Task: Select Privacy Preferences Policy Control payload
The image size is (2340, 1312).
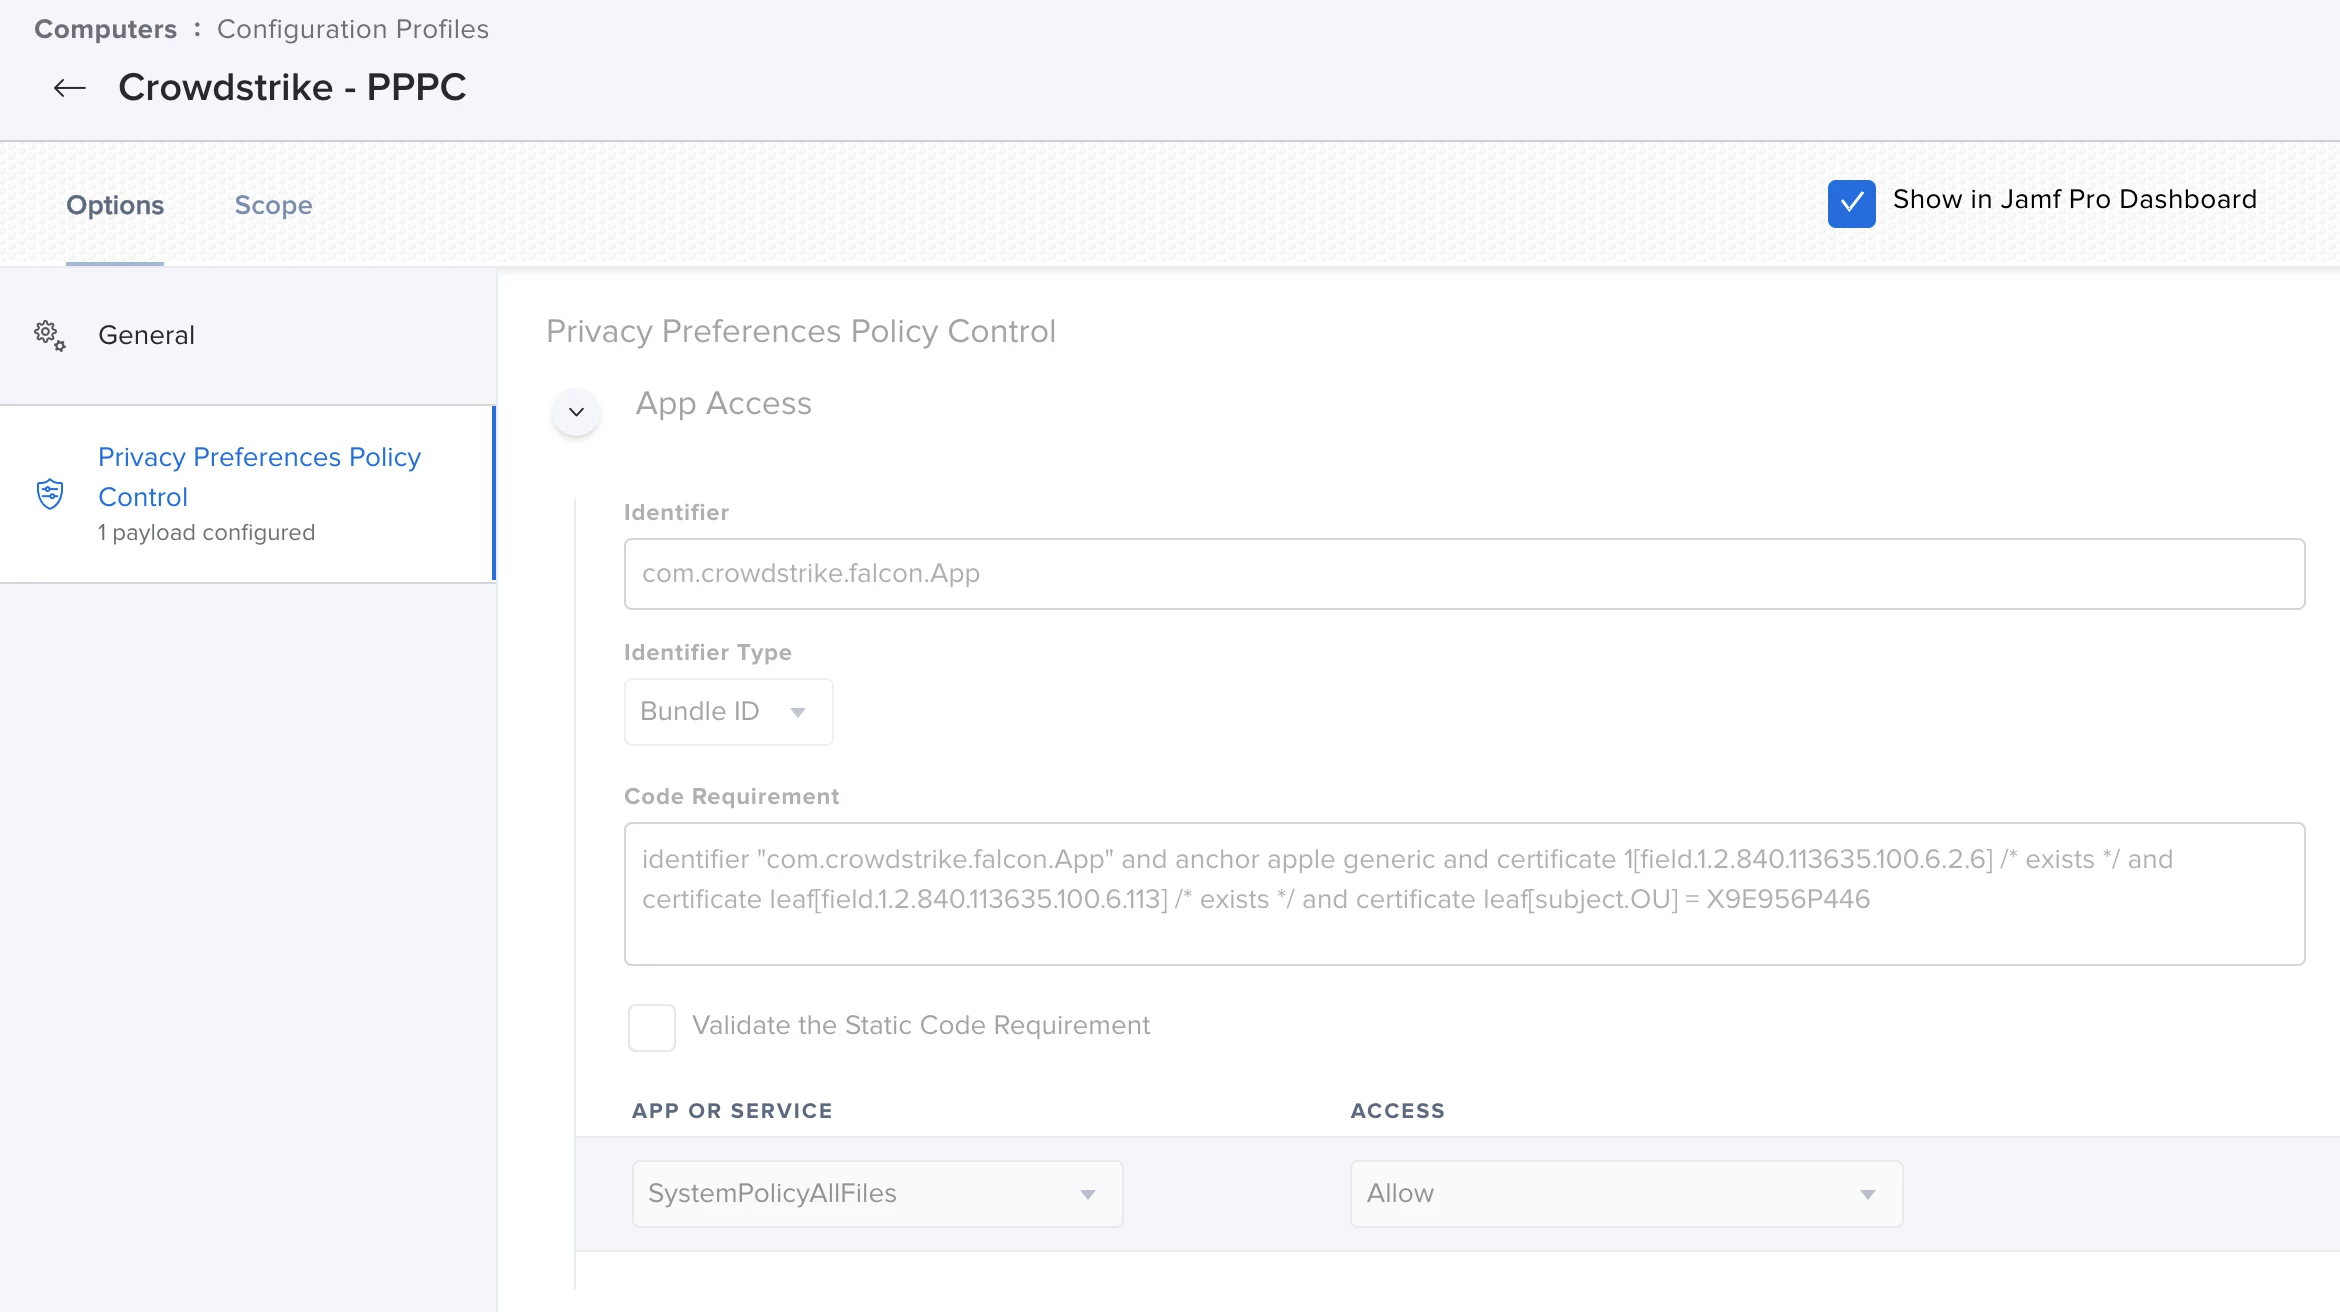Action: (259, 477)
